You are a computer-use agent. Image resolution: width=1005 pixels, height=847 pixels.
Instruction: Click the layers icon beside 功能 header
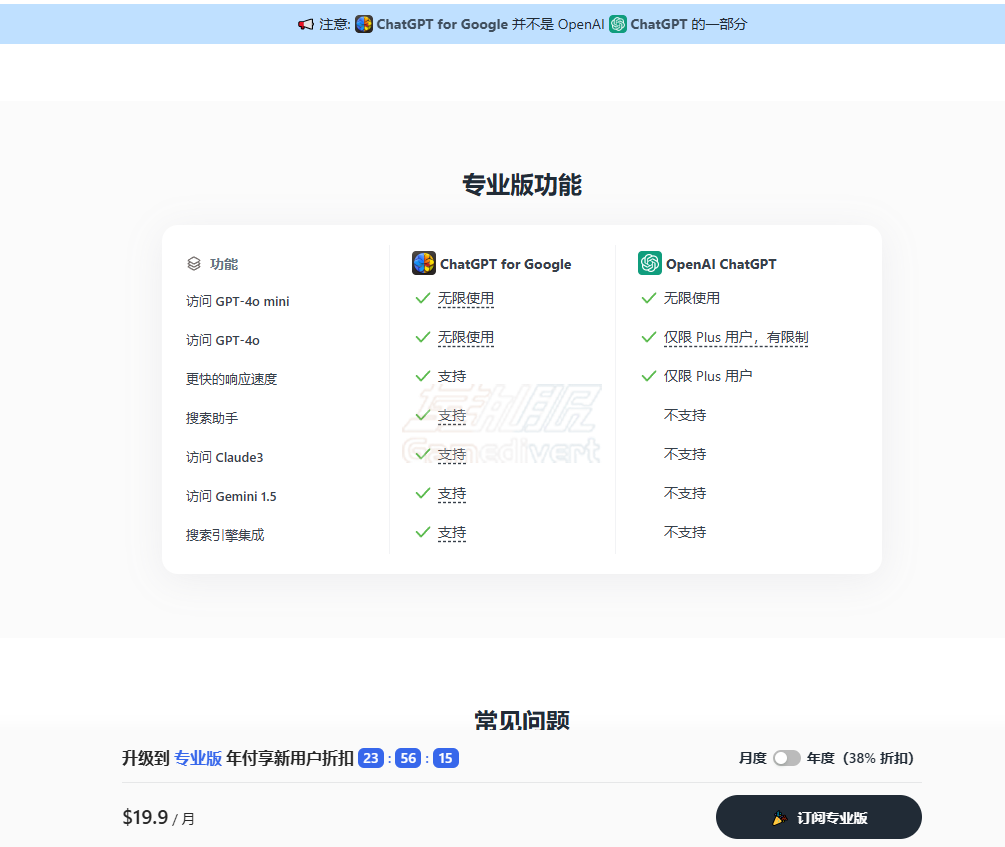194,264
